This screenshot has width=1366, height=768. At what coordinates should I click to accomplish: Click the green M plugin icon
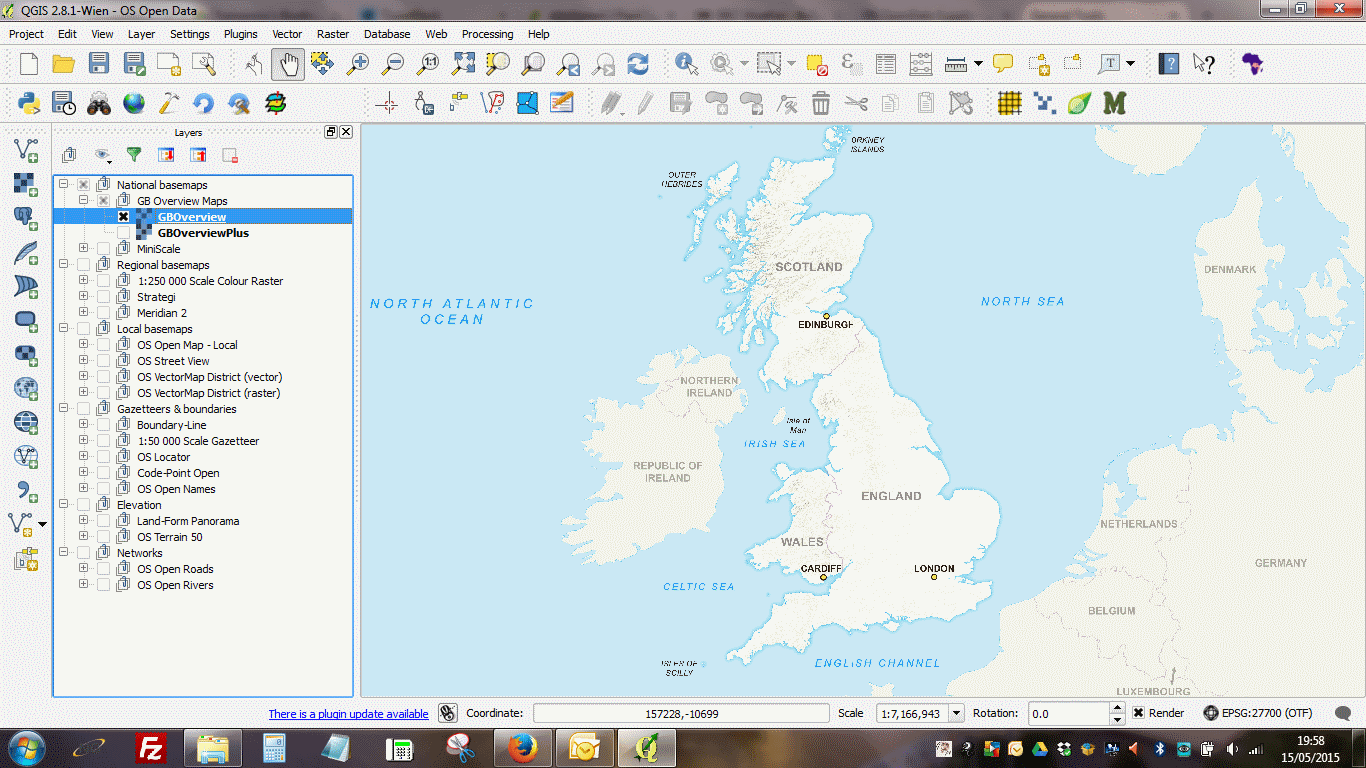coord(1114,102)
